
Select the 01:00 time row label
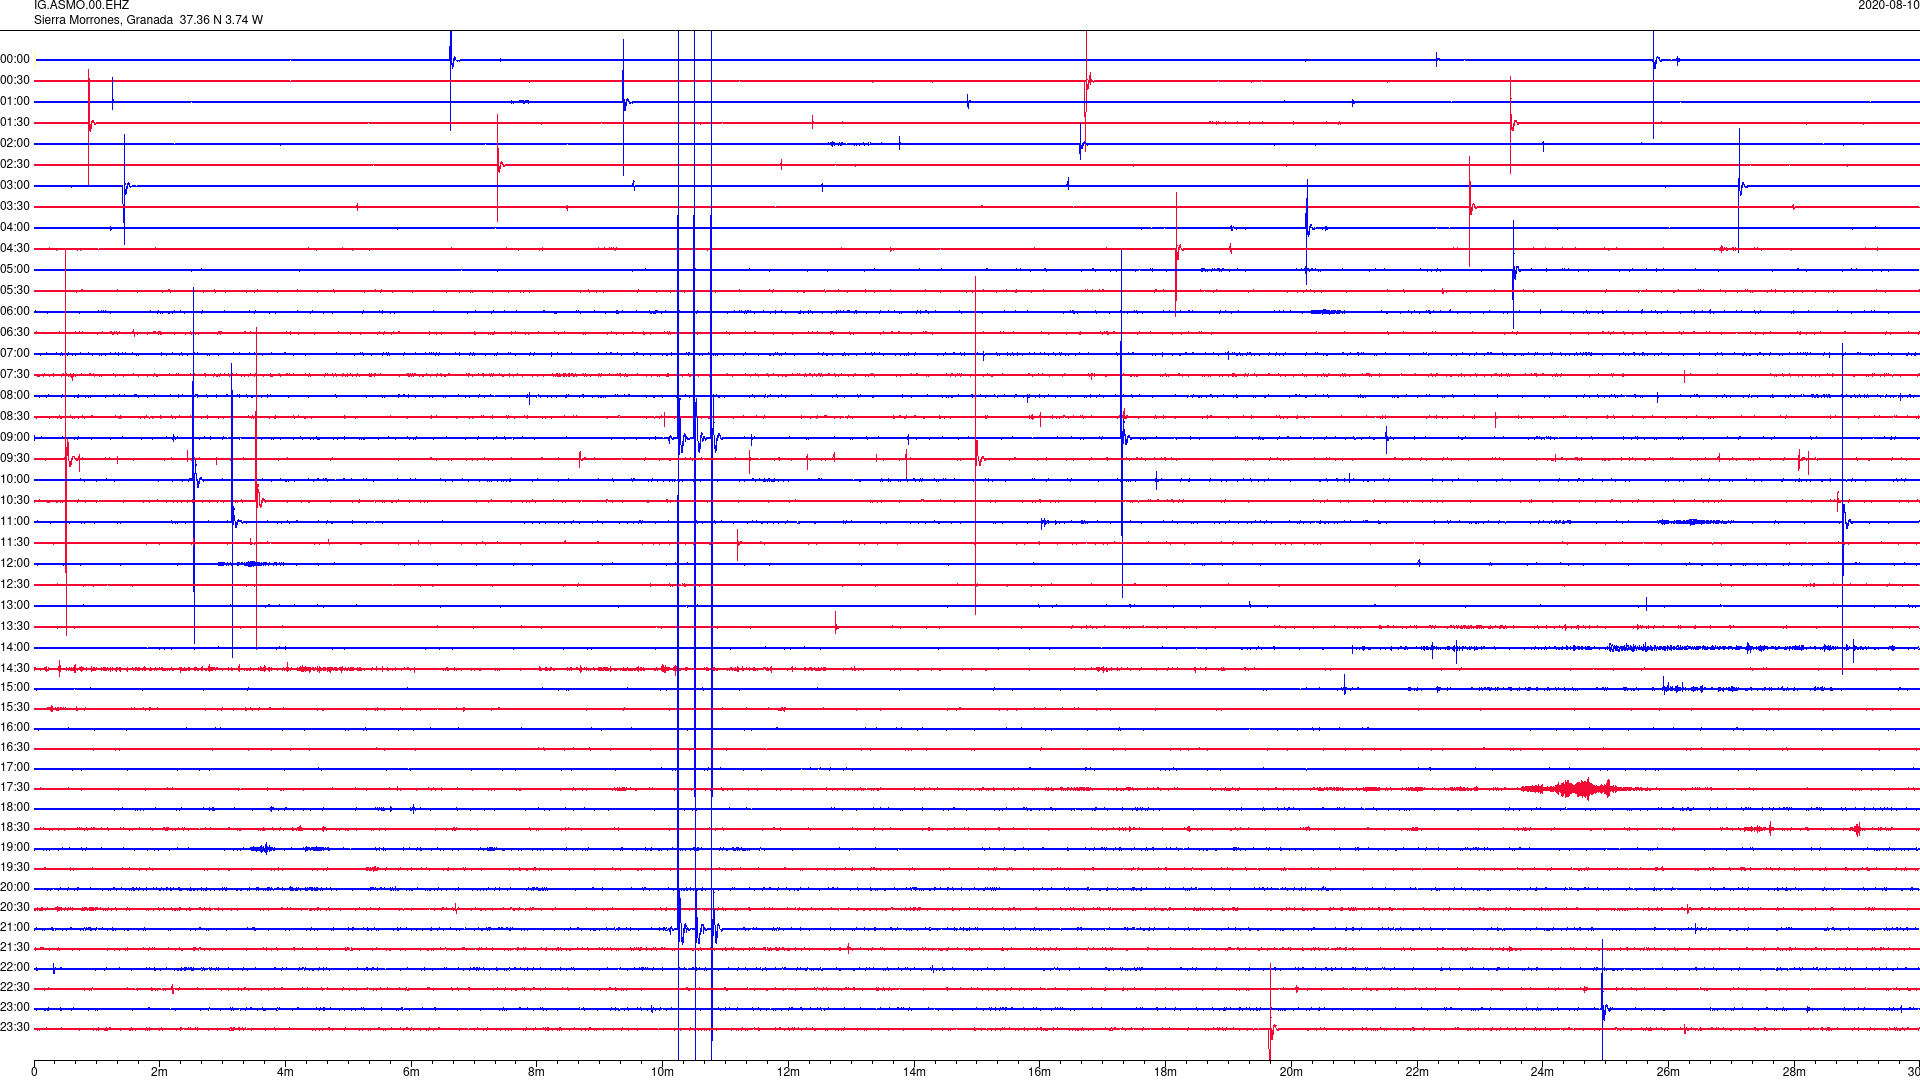(x=15, y=102)
